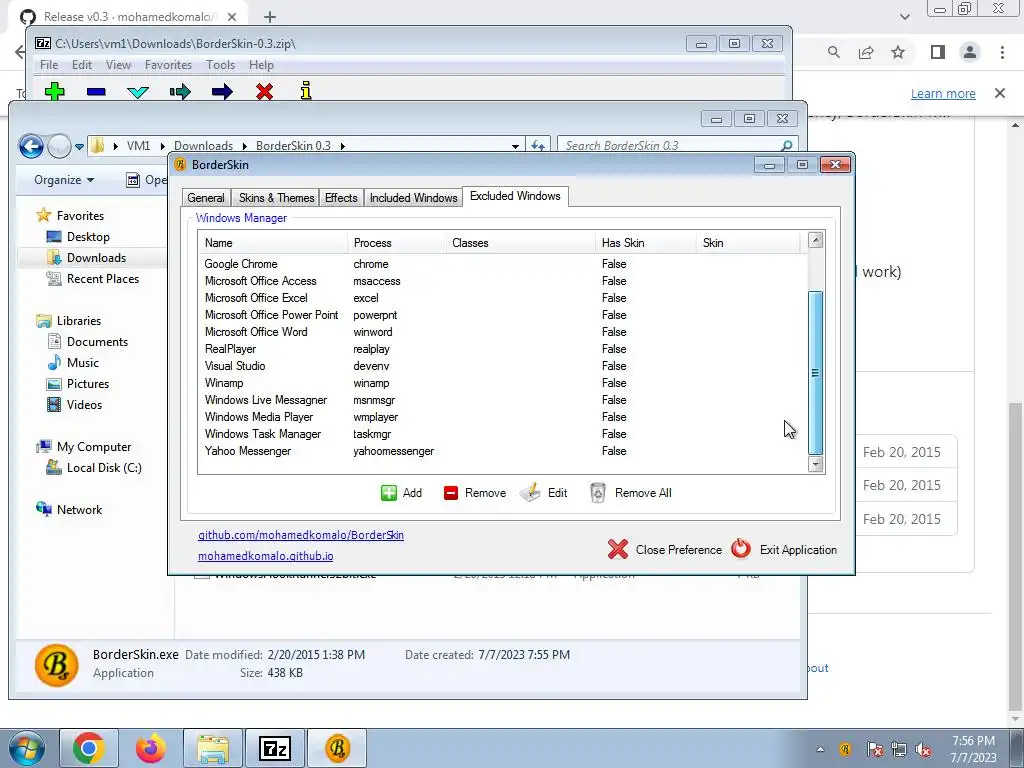Click the 7-Zip yellow Info icon
The image size is (1024, 768).
[x=306, y=91]
